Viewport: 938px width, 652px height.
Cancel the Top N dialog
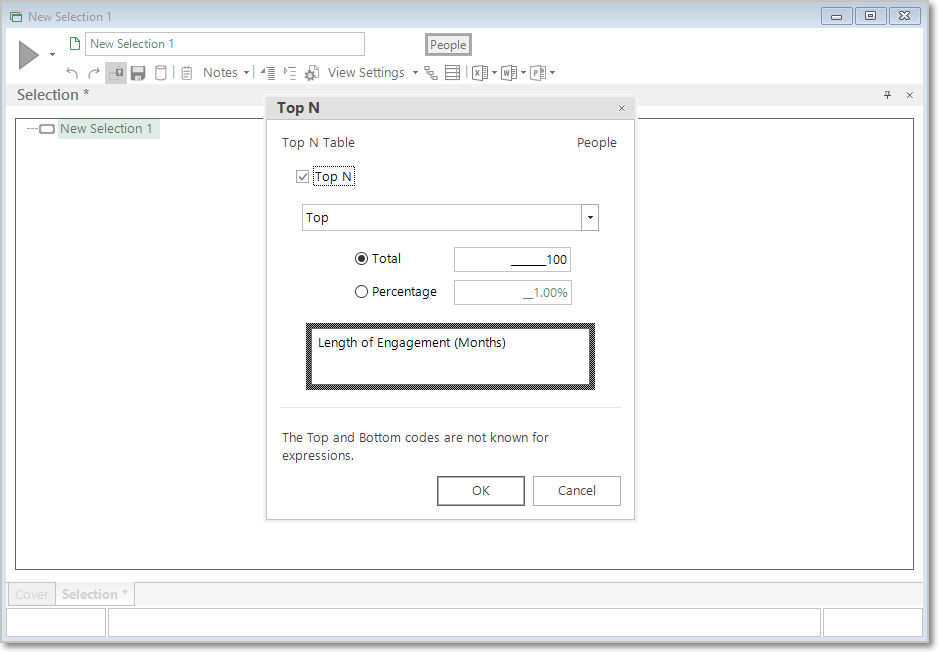tap(577, 491)
